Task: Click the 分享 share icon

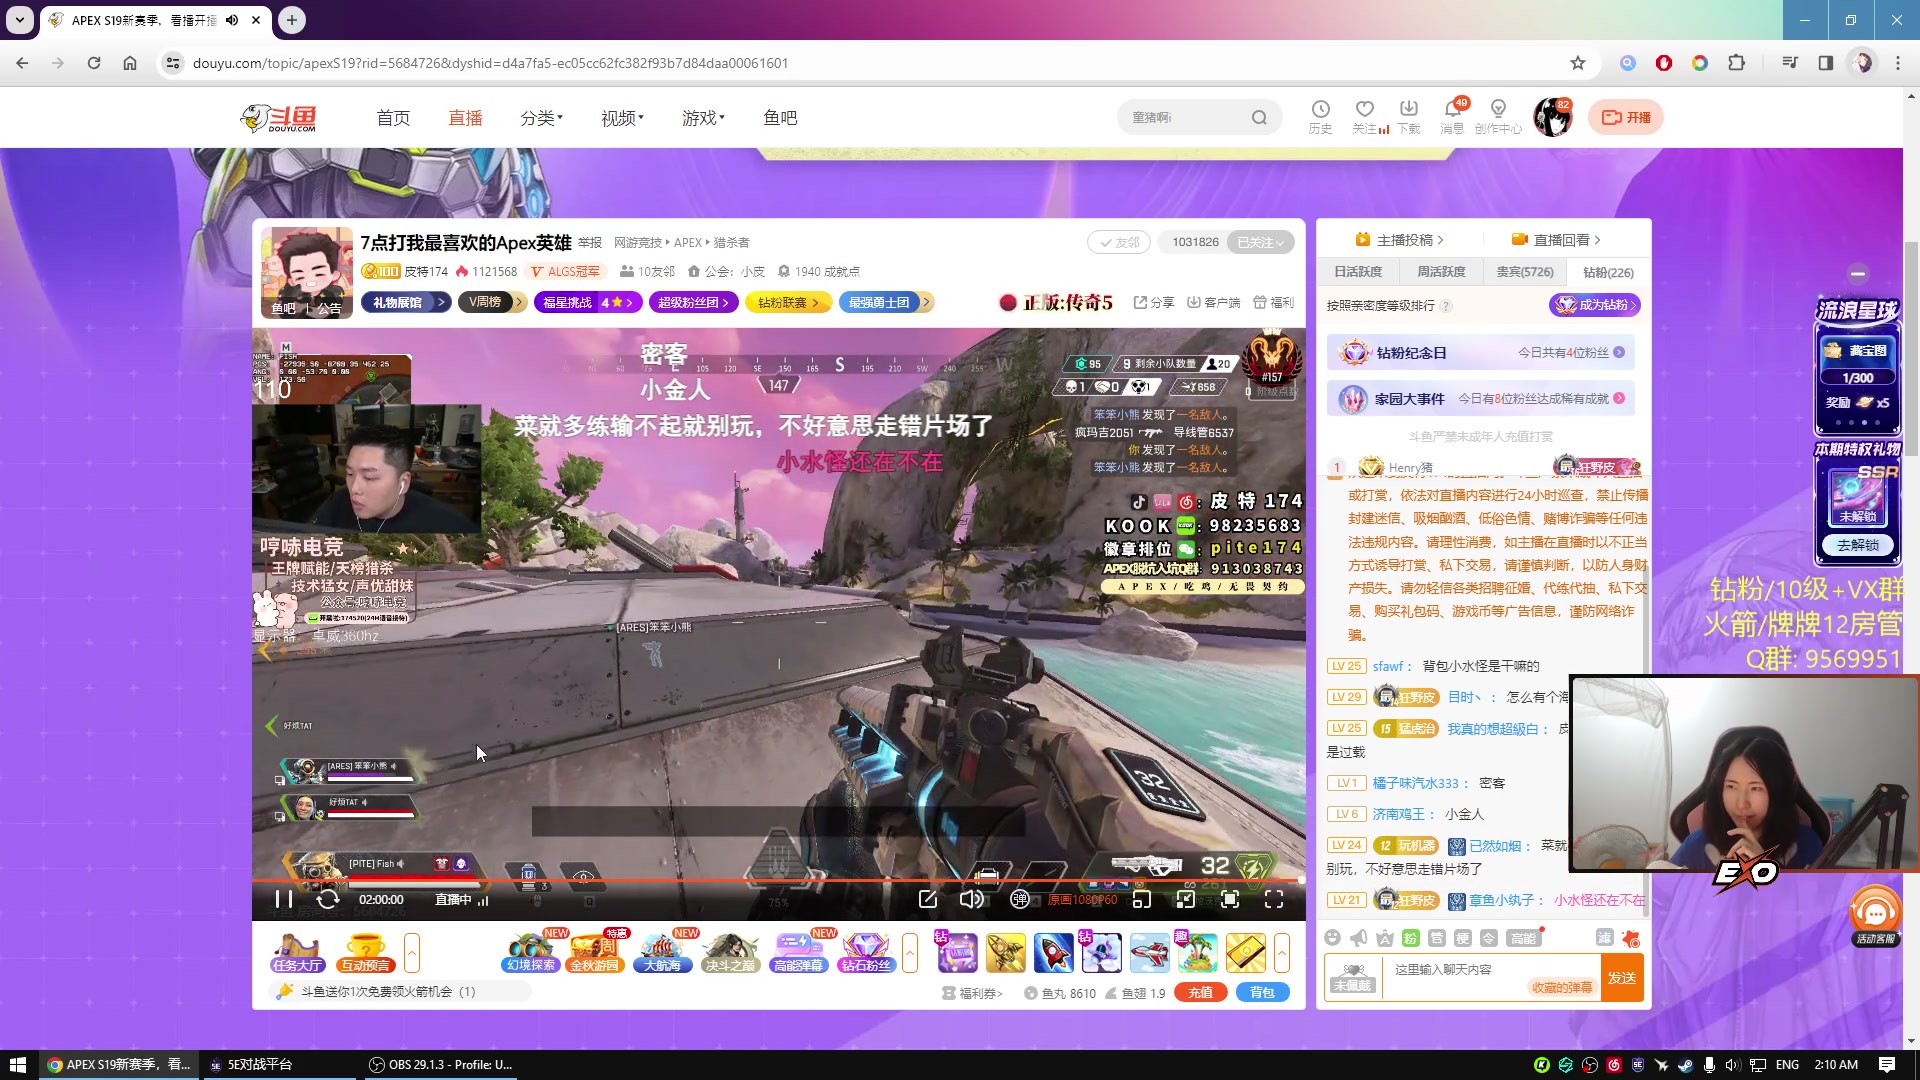Action: [1153, 302]
